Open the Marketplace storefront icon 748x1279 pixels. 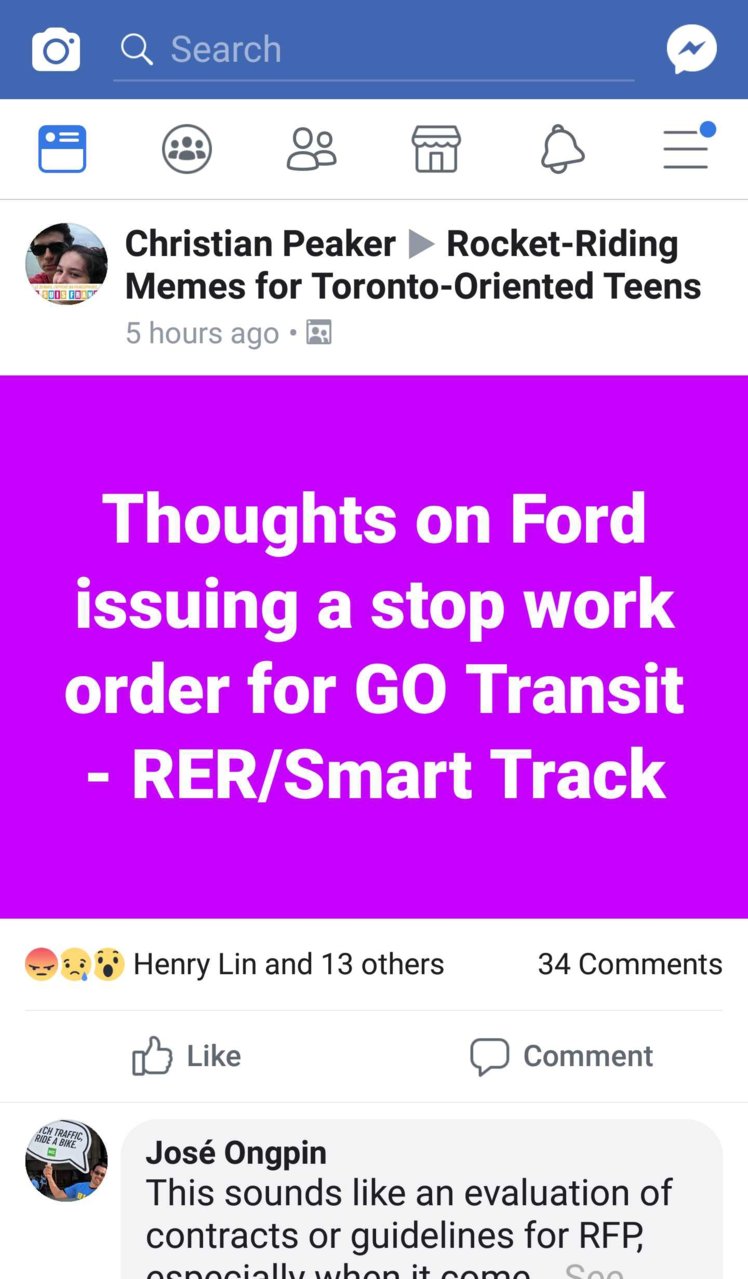(x=436, y=150)
